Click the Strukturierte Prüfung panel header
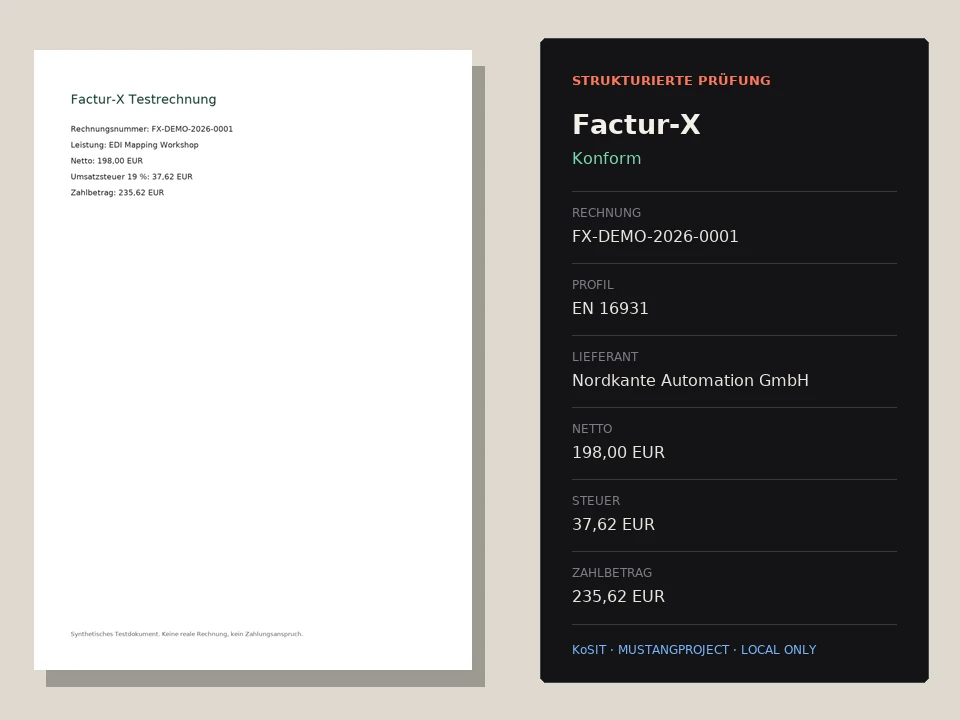960x720 pixels. pyautogui.click(x=671, y=81)
